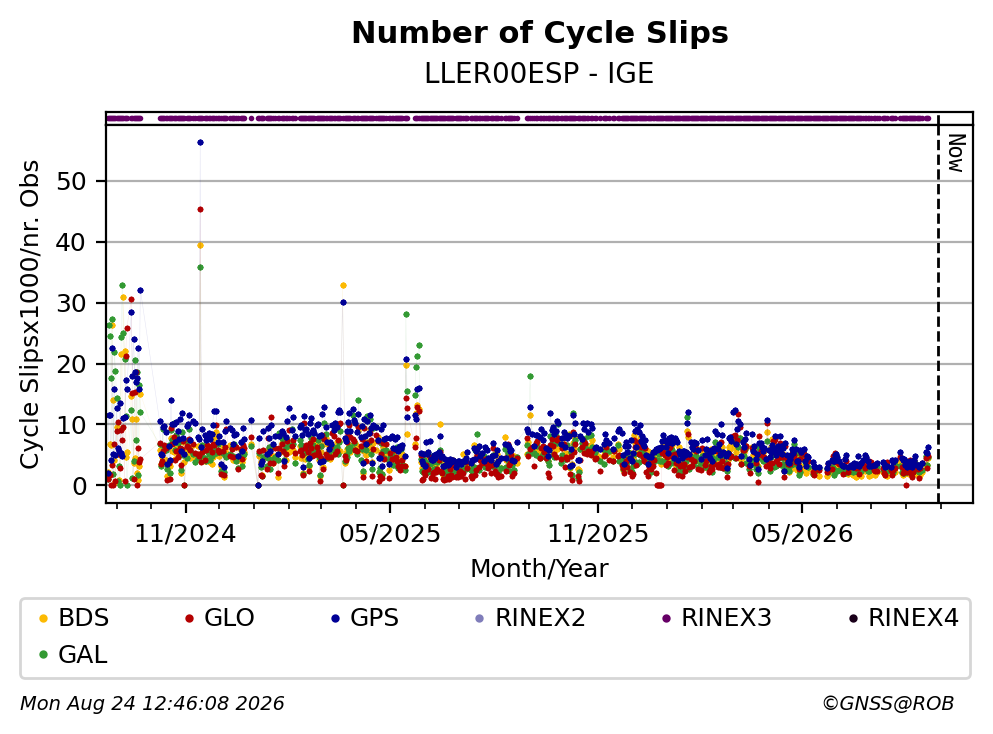Click the y-axis title 'Cycle Slipsx1000/nr. Obs'
993x734 pixels.
(x=29, y=315)
